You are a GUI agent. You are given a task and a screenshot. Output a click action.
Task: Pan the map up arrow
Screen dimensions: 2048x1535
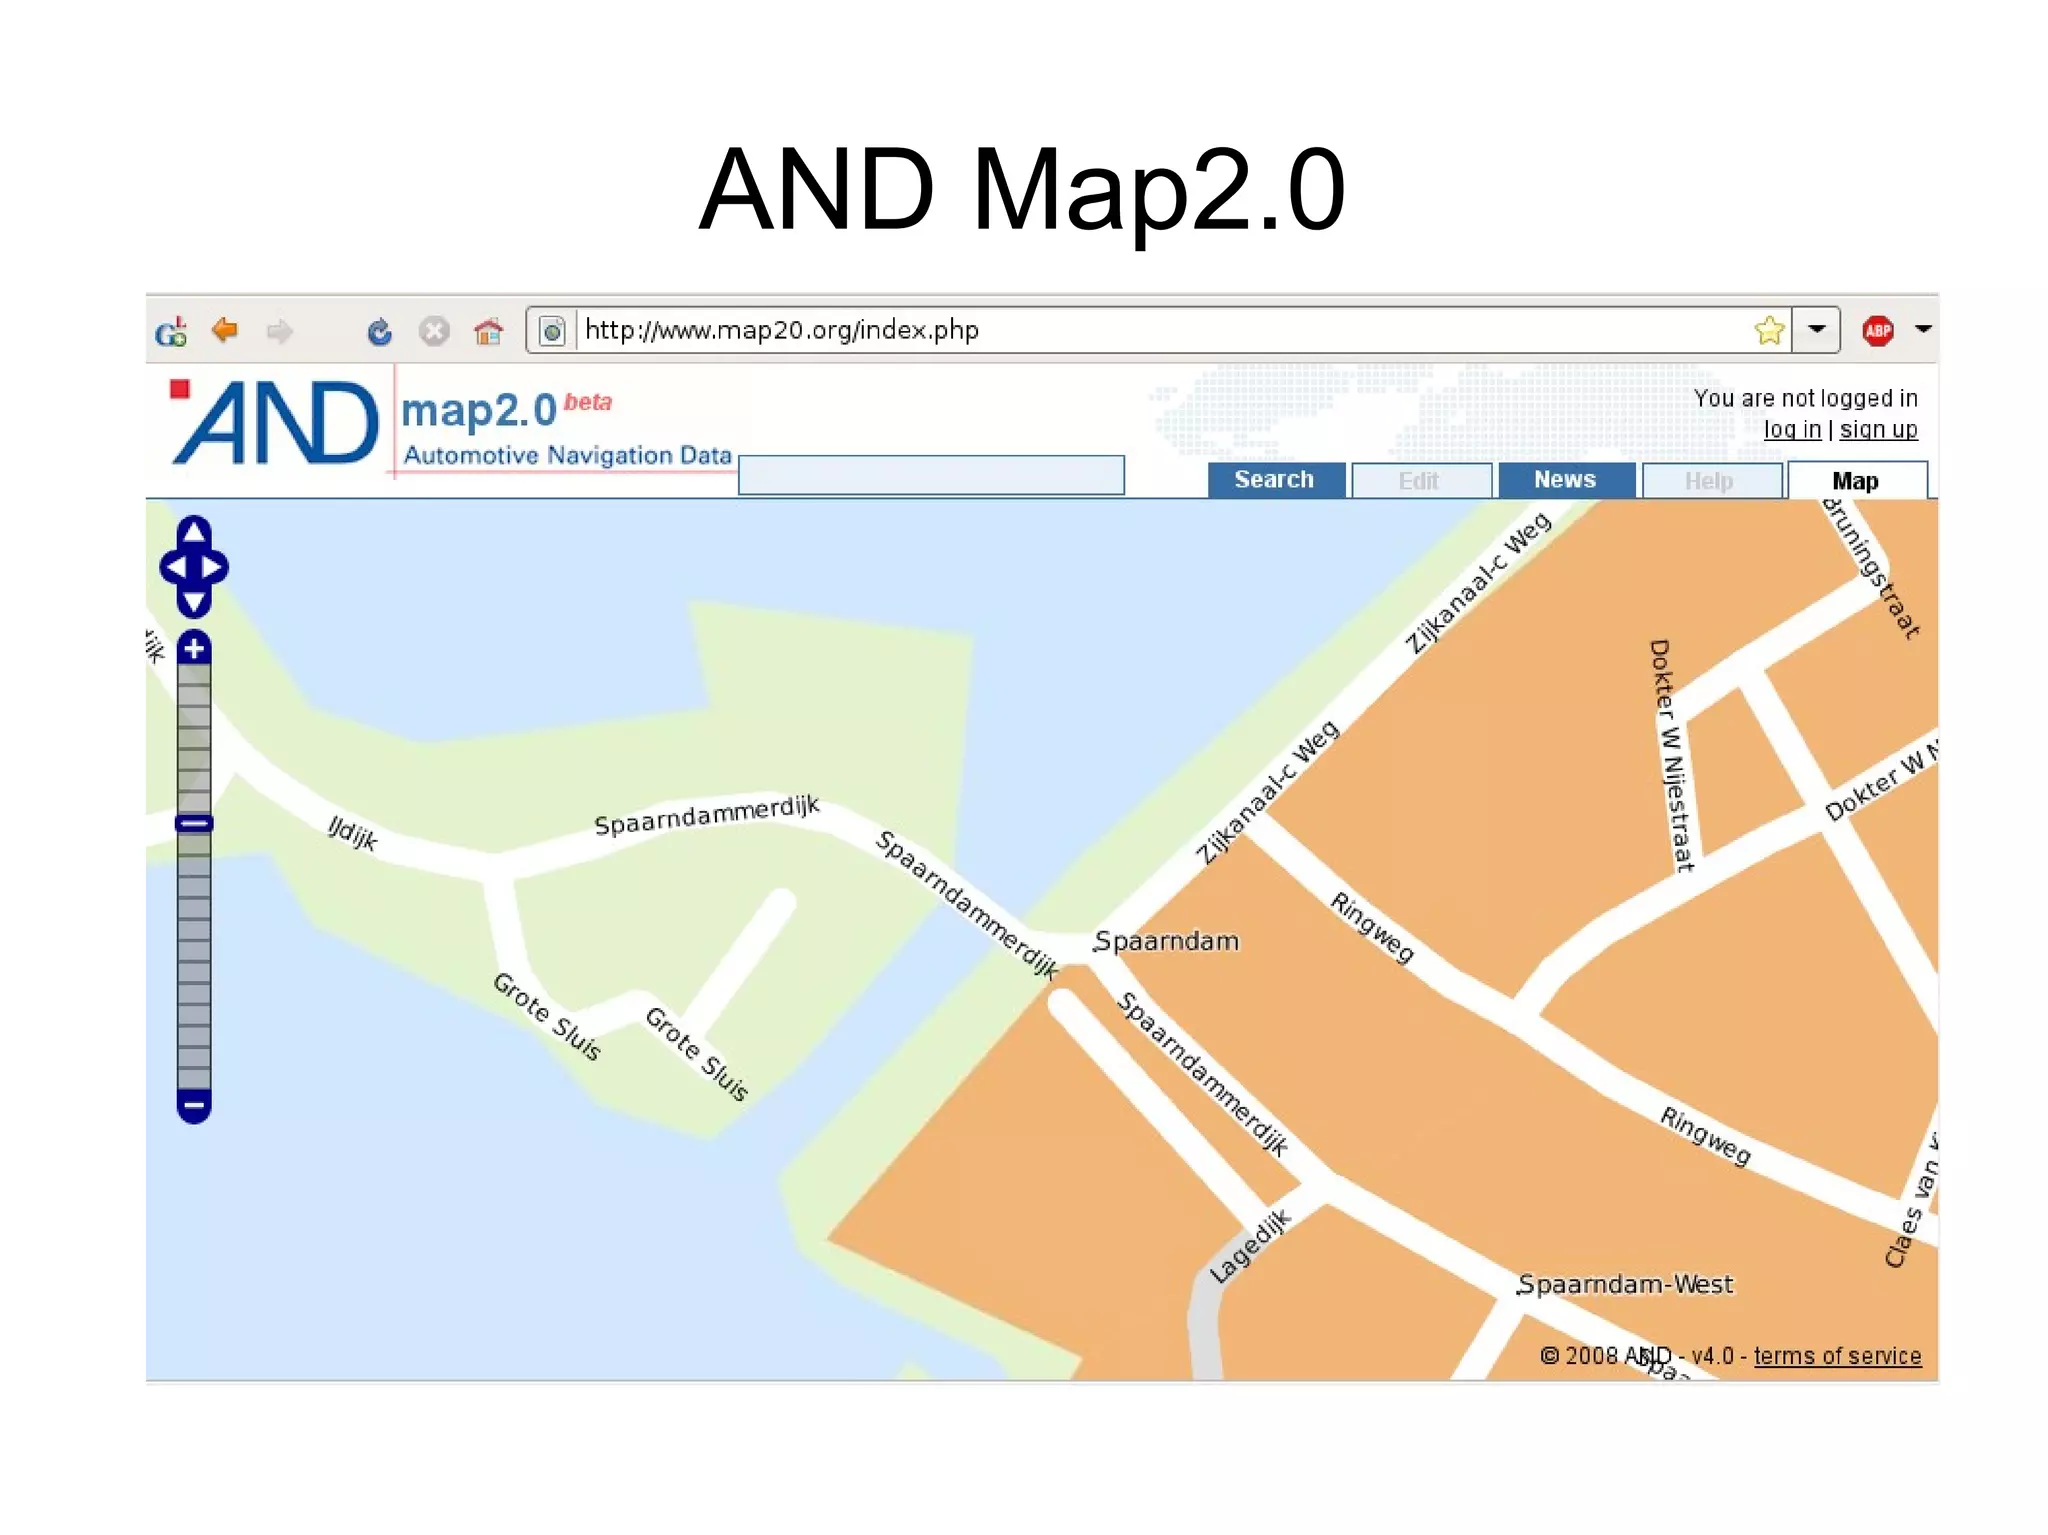(x=194, y=531)
